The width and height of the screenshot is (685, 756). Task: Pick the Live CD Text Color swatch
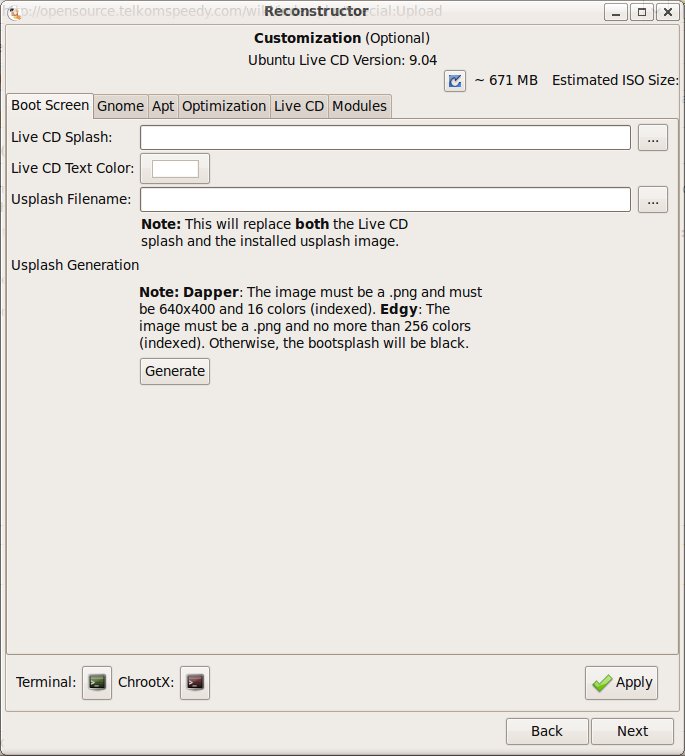[x=175, y=169]
